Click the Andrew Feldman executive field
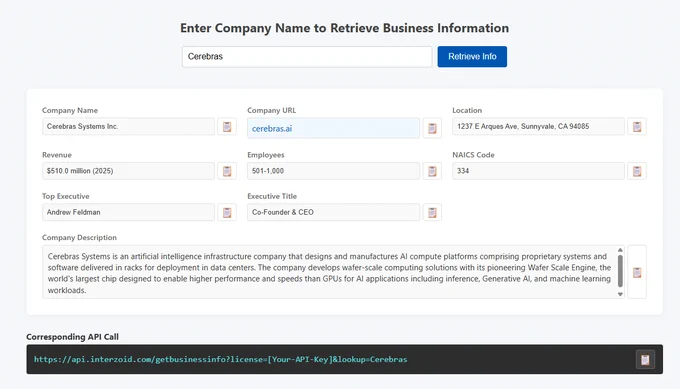Viewport: 680px width, 389px height. pyautogui.click(x=128, y=212)
